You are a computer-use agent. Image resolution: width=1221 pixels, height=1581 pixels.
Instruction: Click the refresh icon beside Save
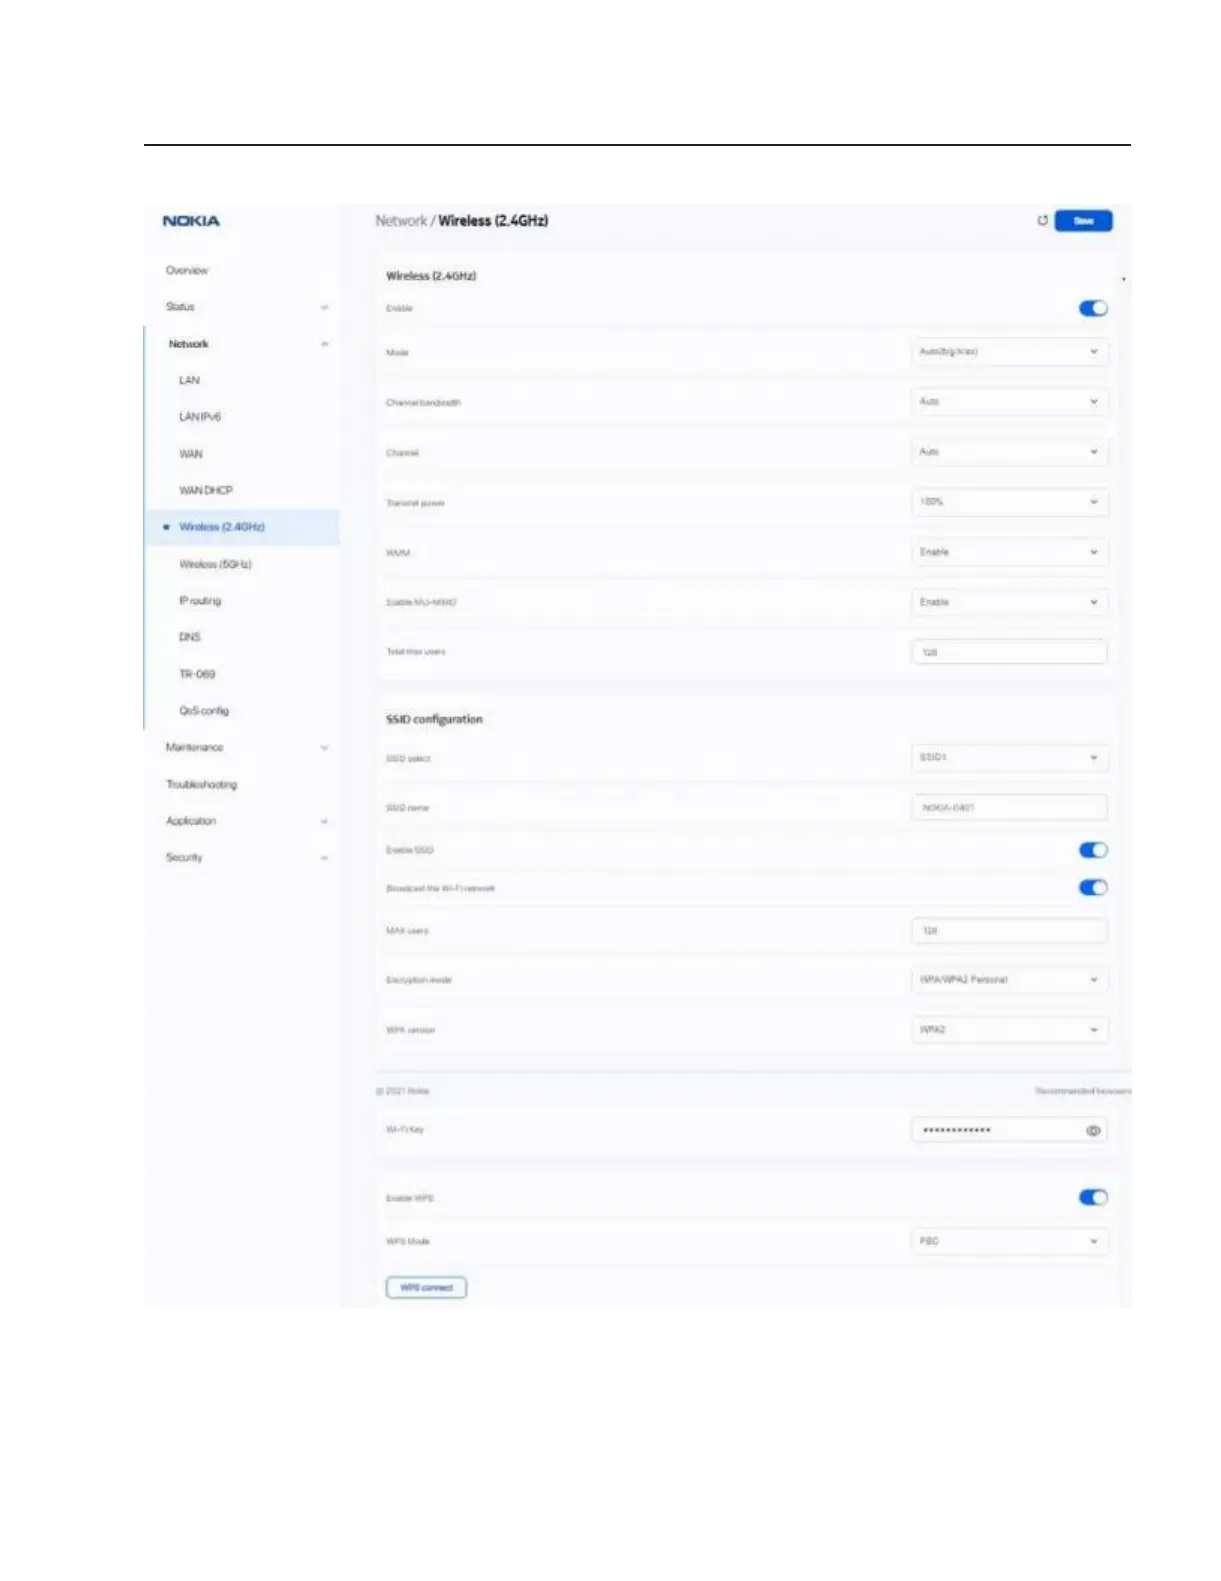(1042, 220)
